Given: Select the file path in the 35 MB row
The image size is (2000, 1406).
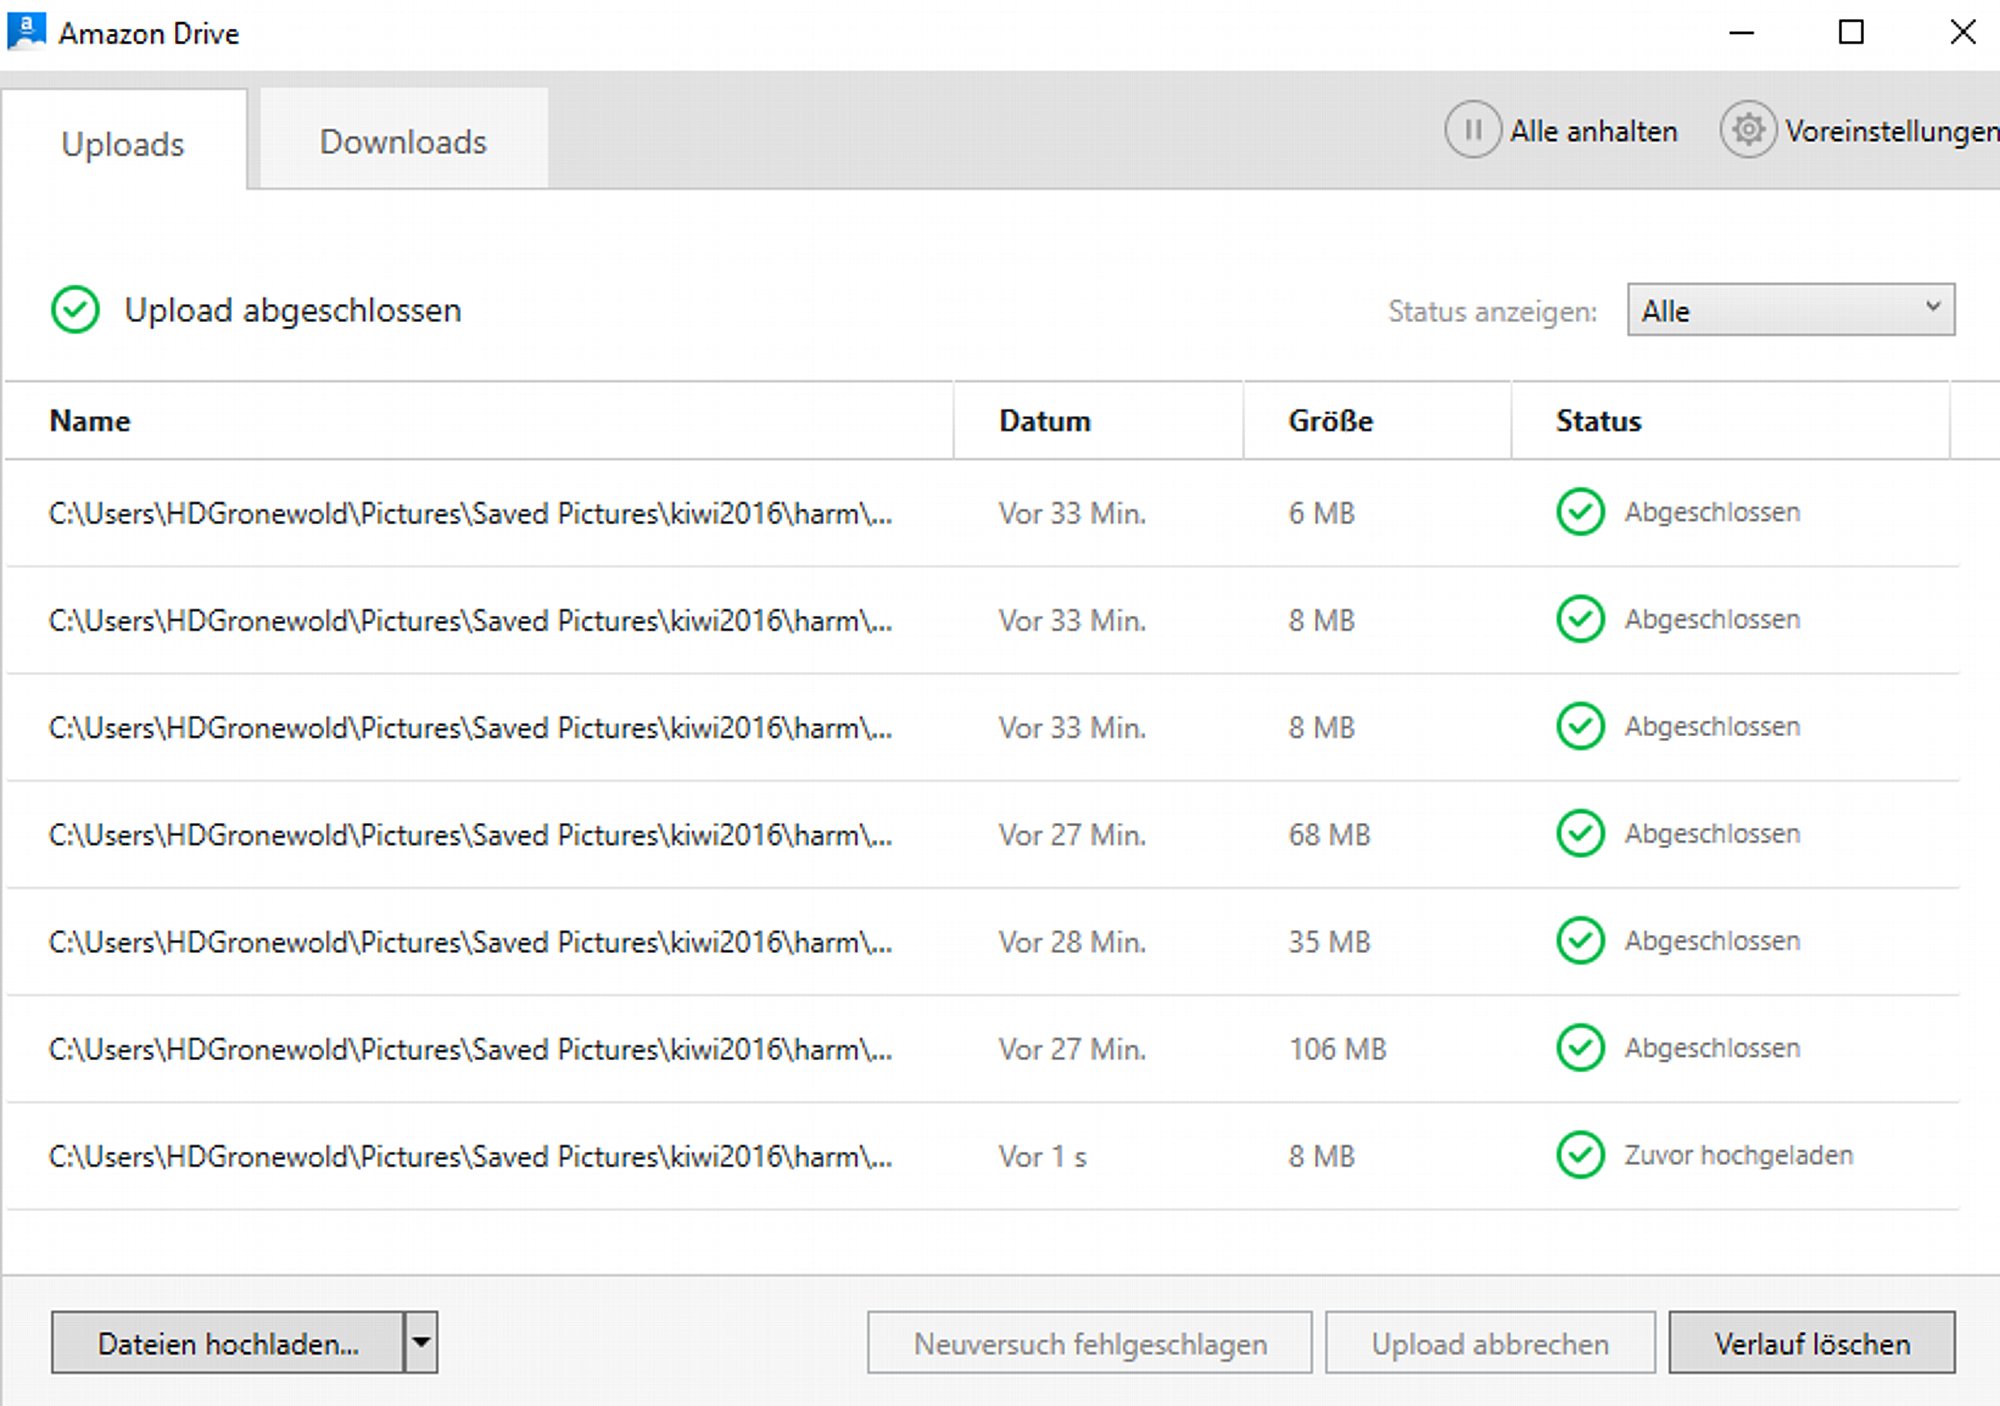Looking at the screenshot, I should (470, 941).
